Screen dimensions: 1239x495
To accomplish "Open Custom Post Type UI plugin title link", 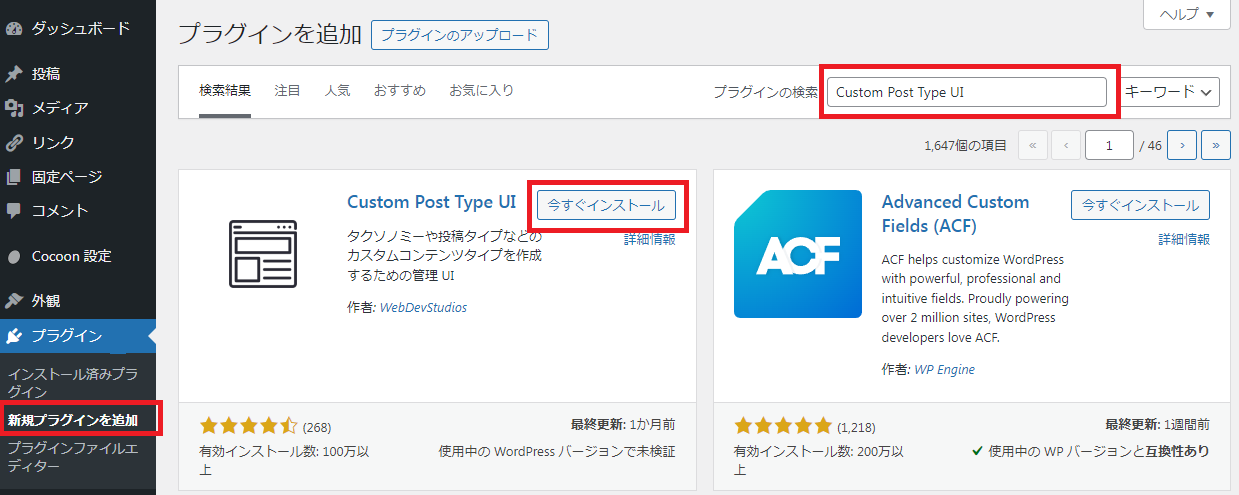I will click(432, 201).
